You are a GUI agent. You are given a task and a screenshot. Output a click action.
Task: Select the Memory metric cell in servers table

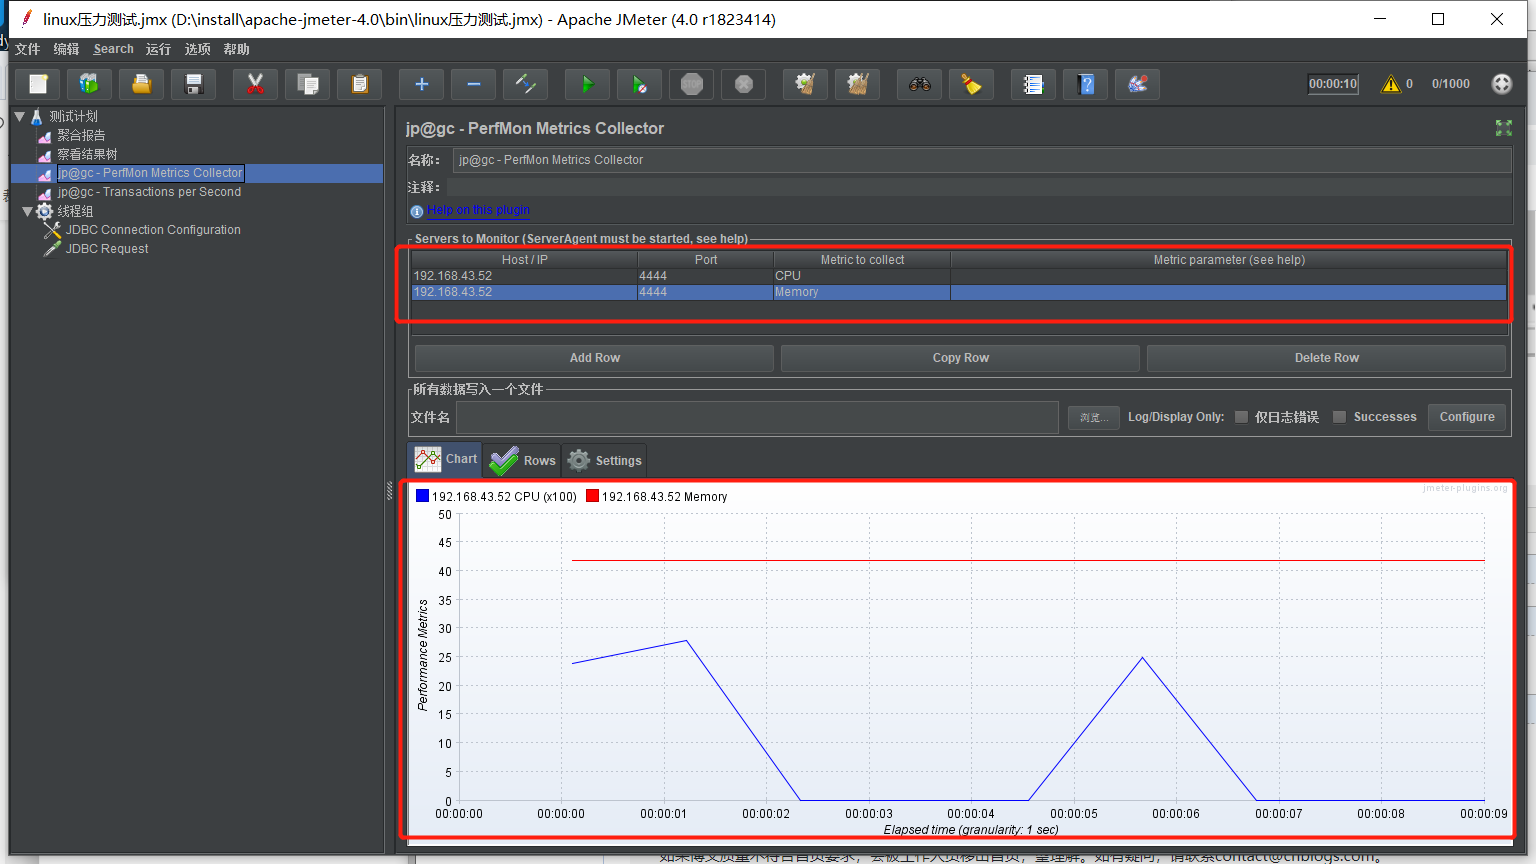tap(861, 292)
